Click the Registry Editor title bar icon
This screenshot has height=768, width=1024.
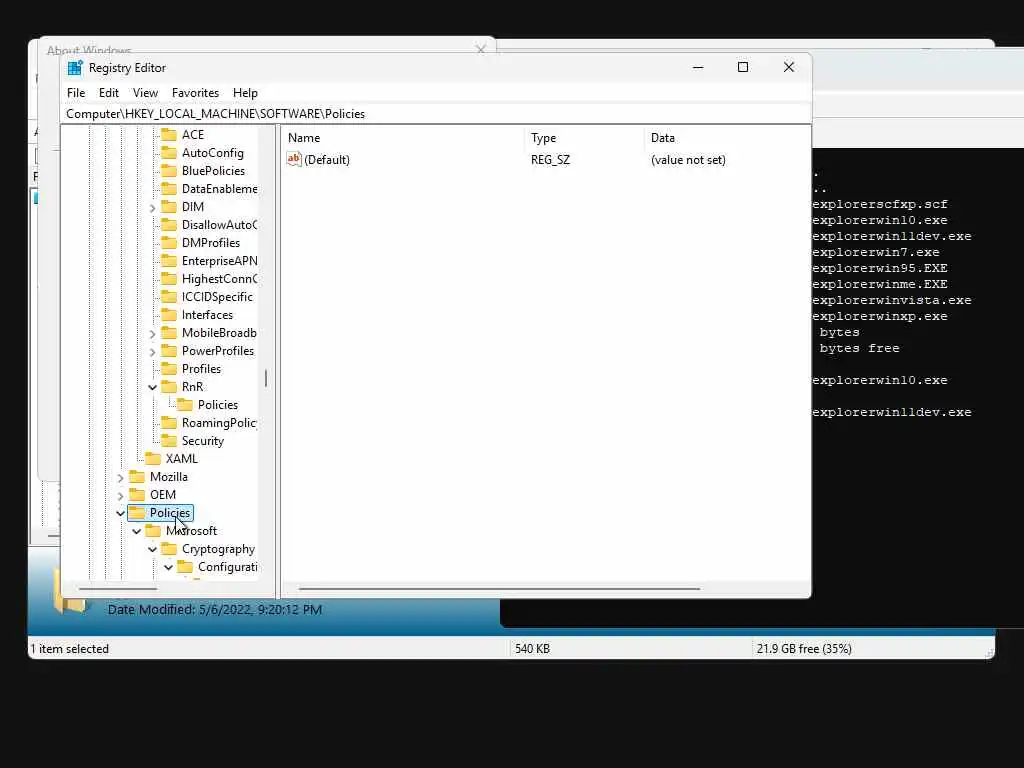coord(75,68)
